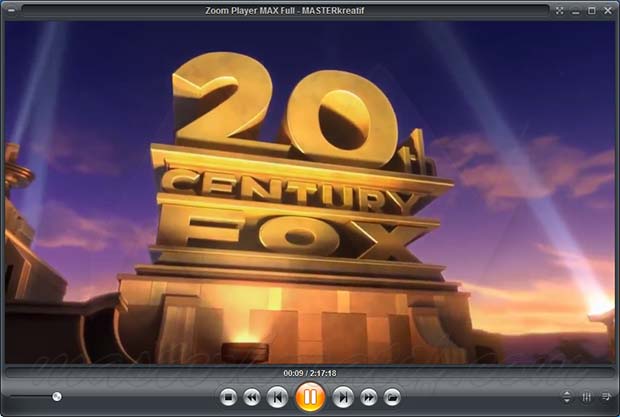Open a media file via folder icon
The width and height of the screenshot is (620, 417).
pyautogui.click(x=392, y=397)
